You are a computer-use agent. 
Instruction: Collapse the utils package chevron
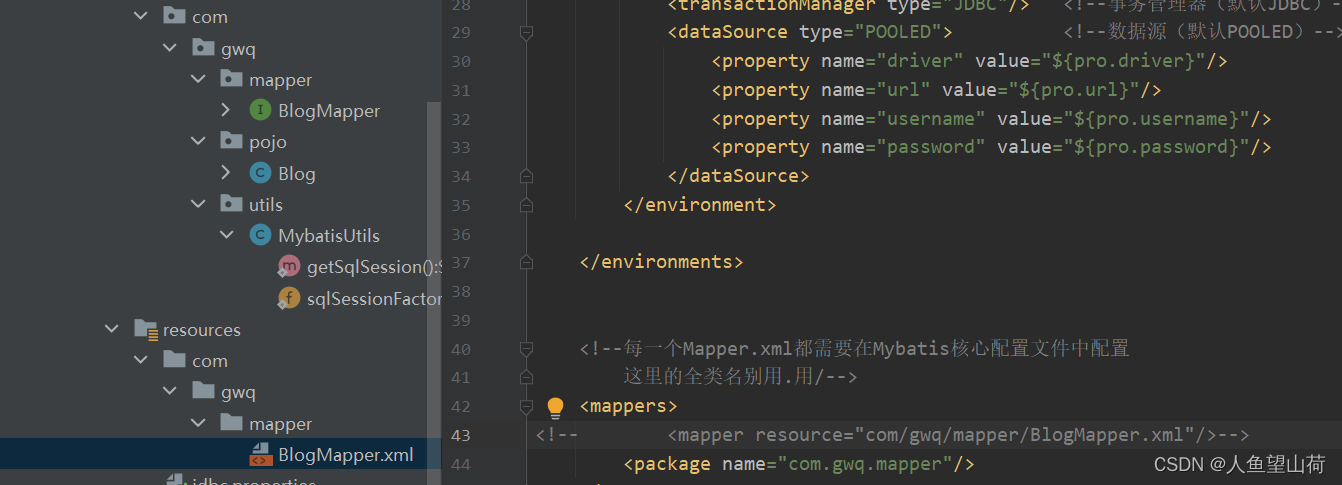[198, 204]
